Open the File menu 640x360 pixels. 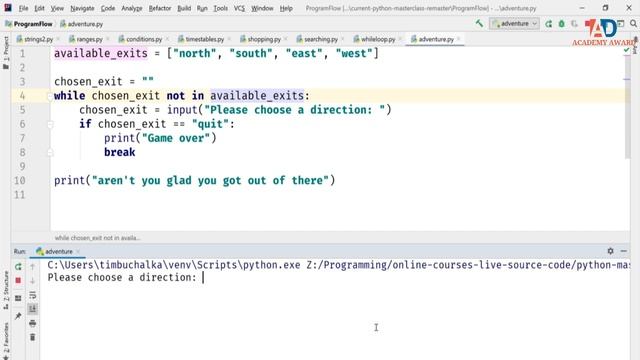pyautogui.click(x=24, y=8)
